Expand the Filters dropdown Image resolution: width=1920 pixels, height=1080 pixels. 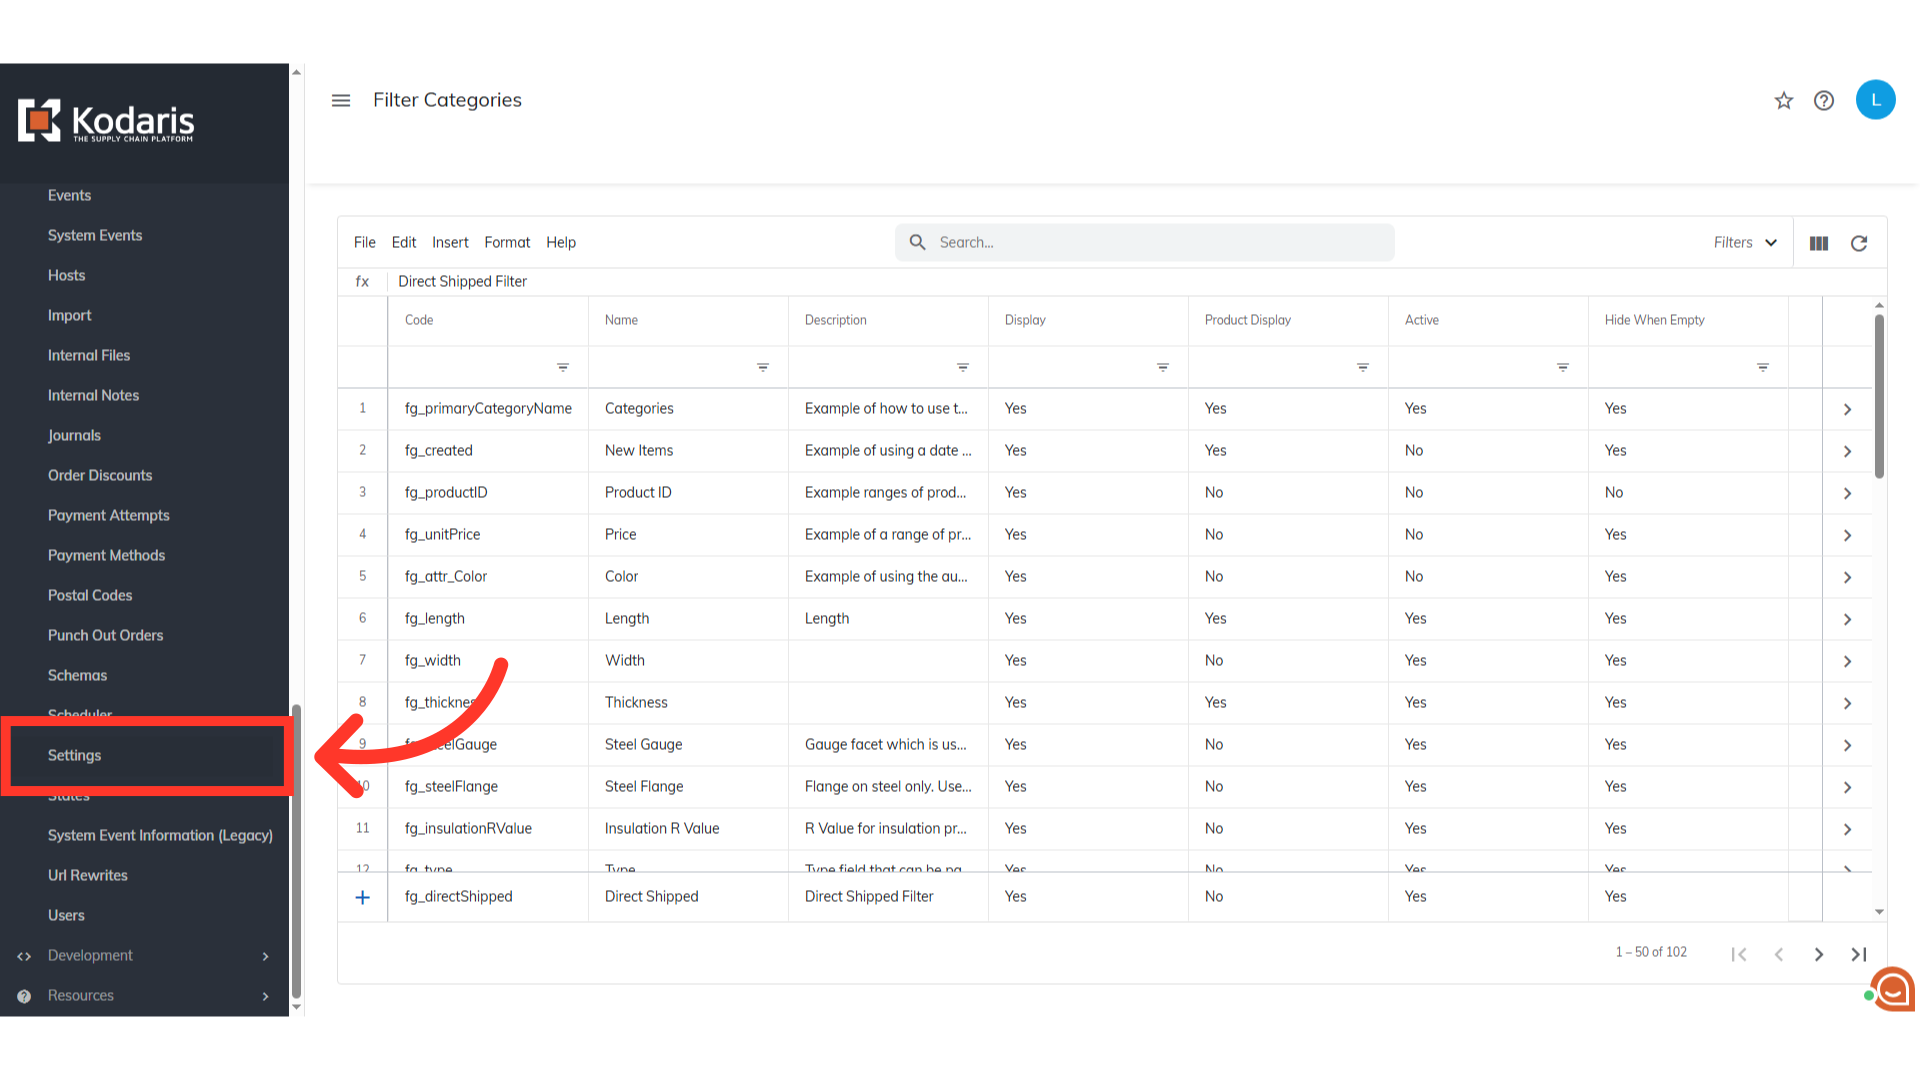tap(1745, 242)
